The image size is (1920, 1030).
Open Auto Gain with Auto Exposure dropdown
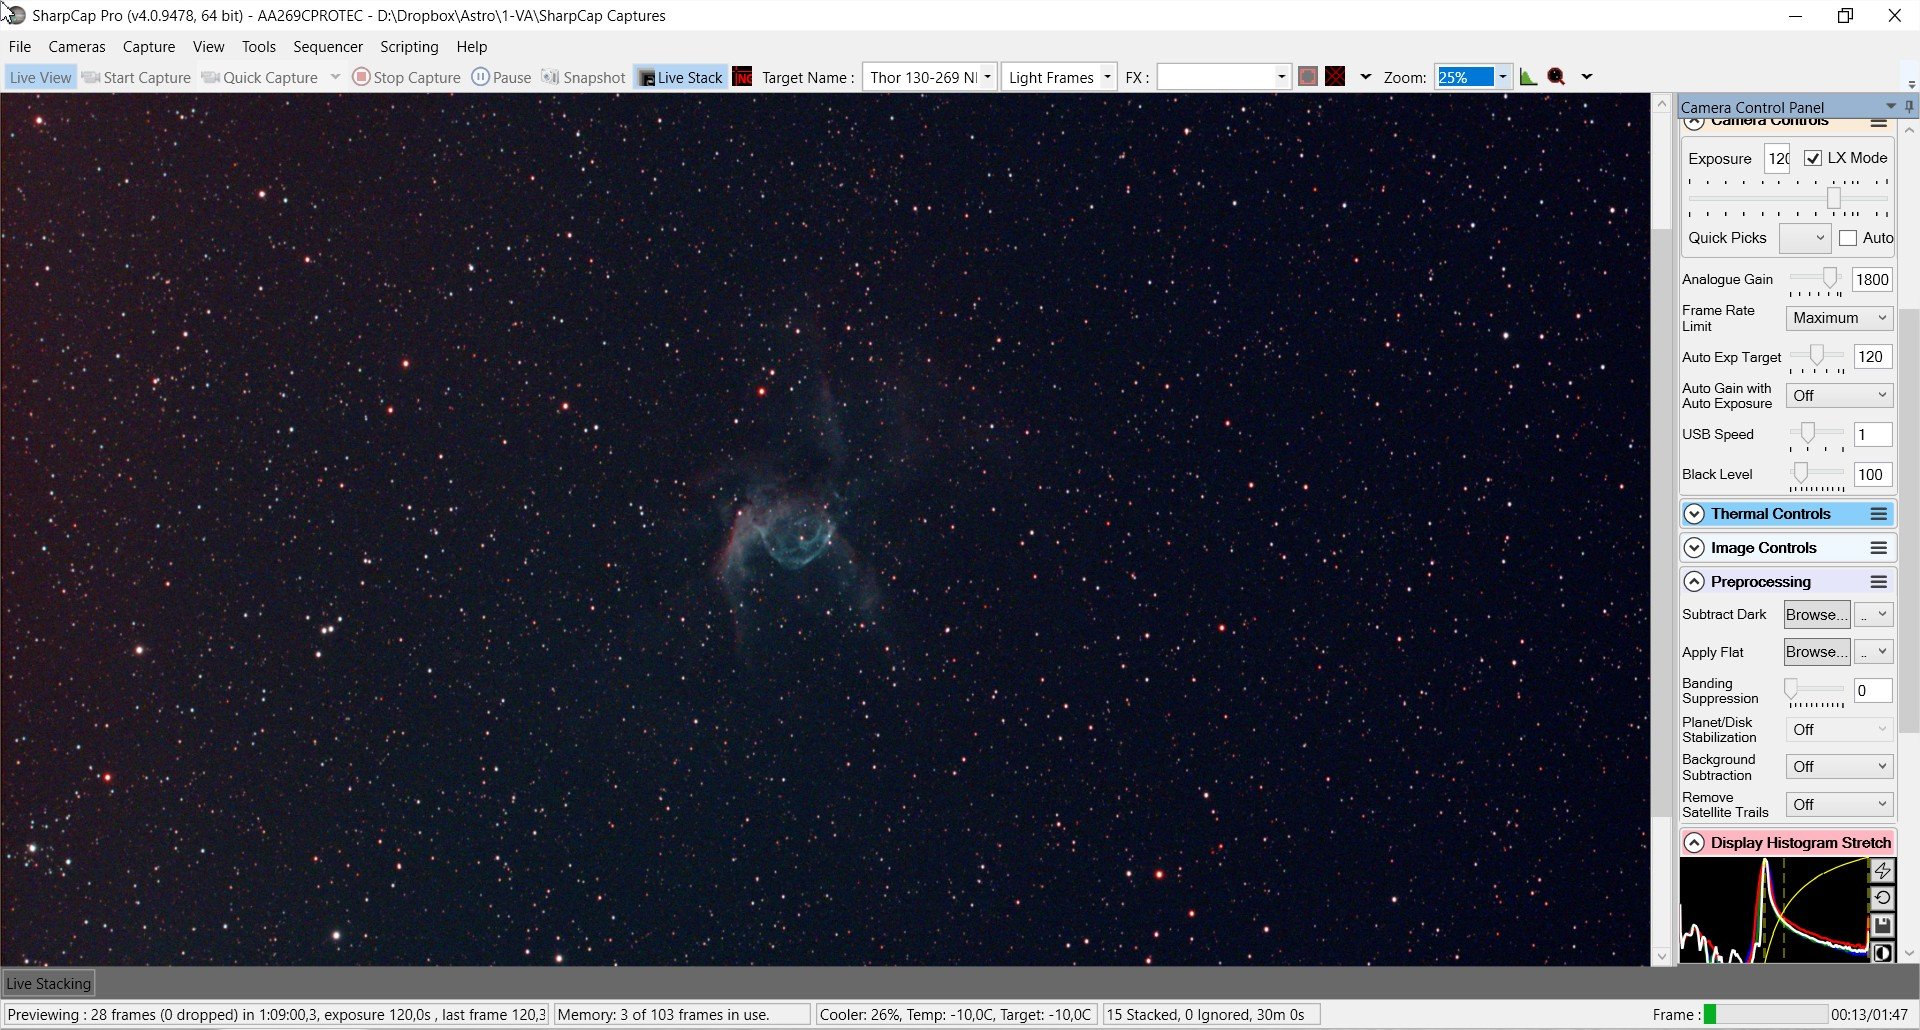click(1839, 396)
